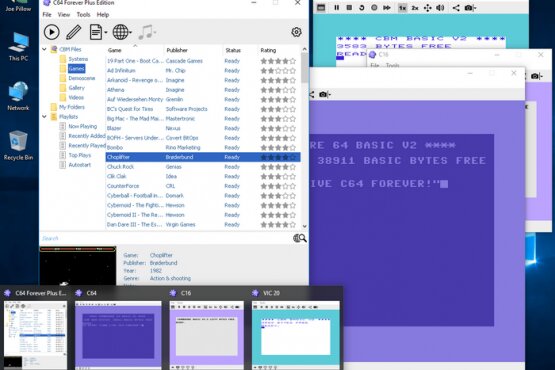Open the Recycle Bin desktop icon
Image resolution: width=555 pixels, height=370 pixels.
point(18,145)
